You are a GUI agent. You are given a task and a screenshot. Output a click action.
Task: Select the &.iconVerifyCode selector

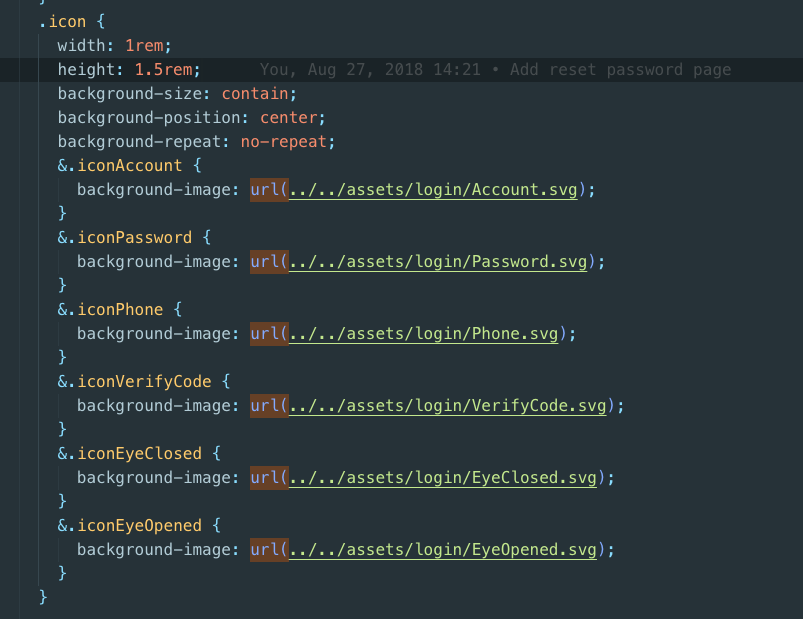point(134,381)
